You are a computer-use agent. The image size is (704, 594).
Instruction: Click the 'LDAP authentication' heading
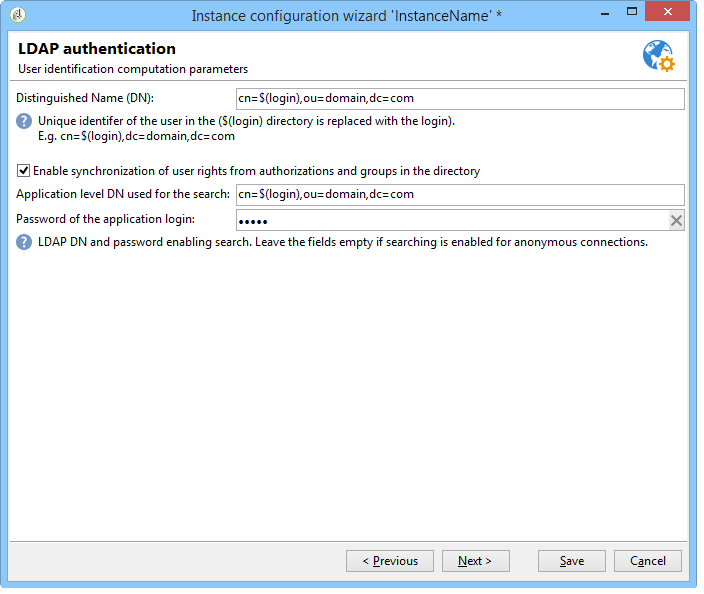coord(97,49)
